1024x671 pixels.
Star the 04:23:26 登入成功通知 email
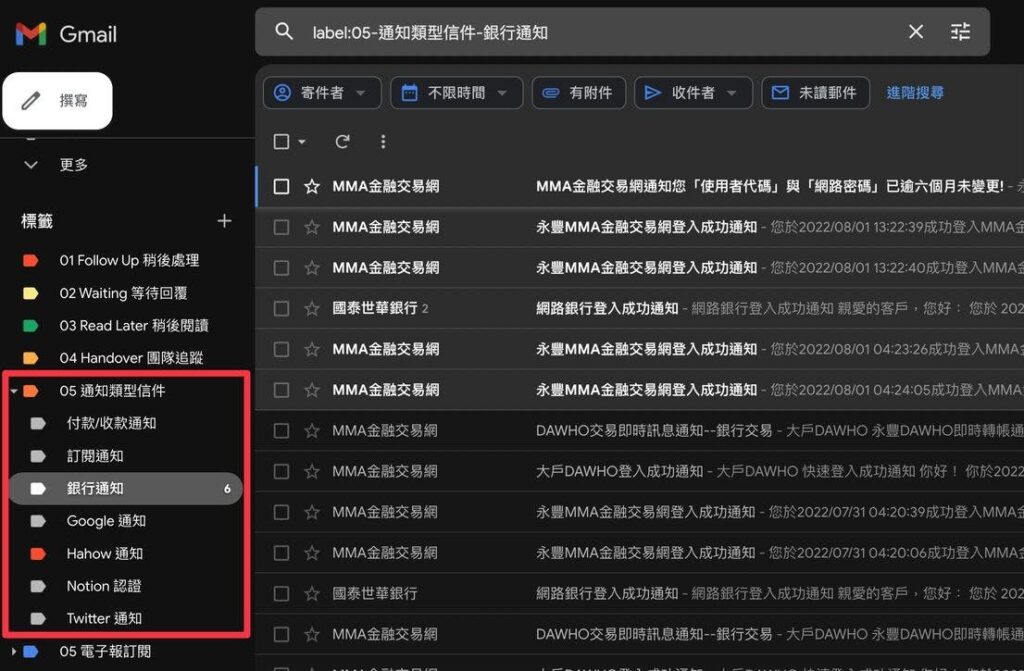[x=312, y=349]
